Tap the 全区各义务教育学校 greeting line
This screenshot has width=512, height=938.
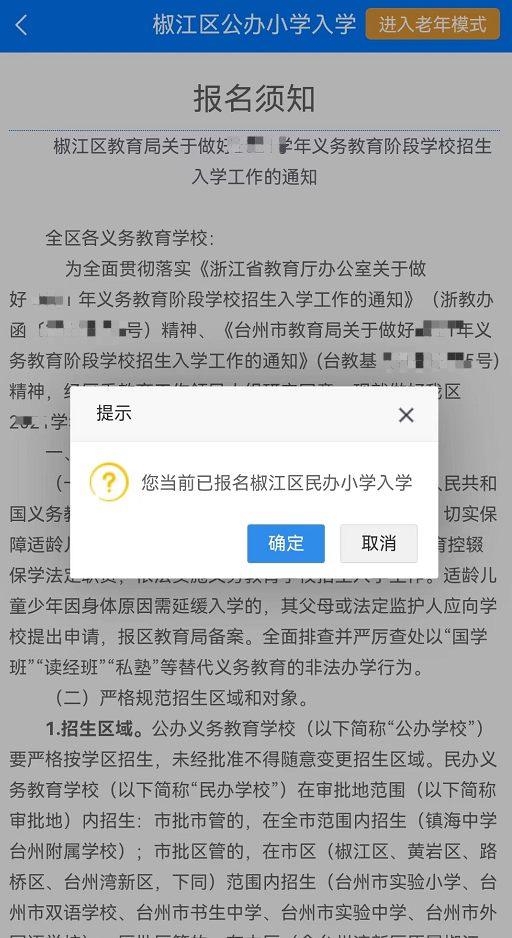tap(129, 239)
